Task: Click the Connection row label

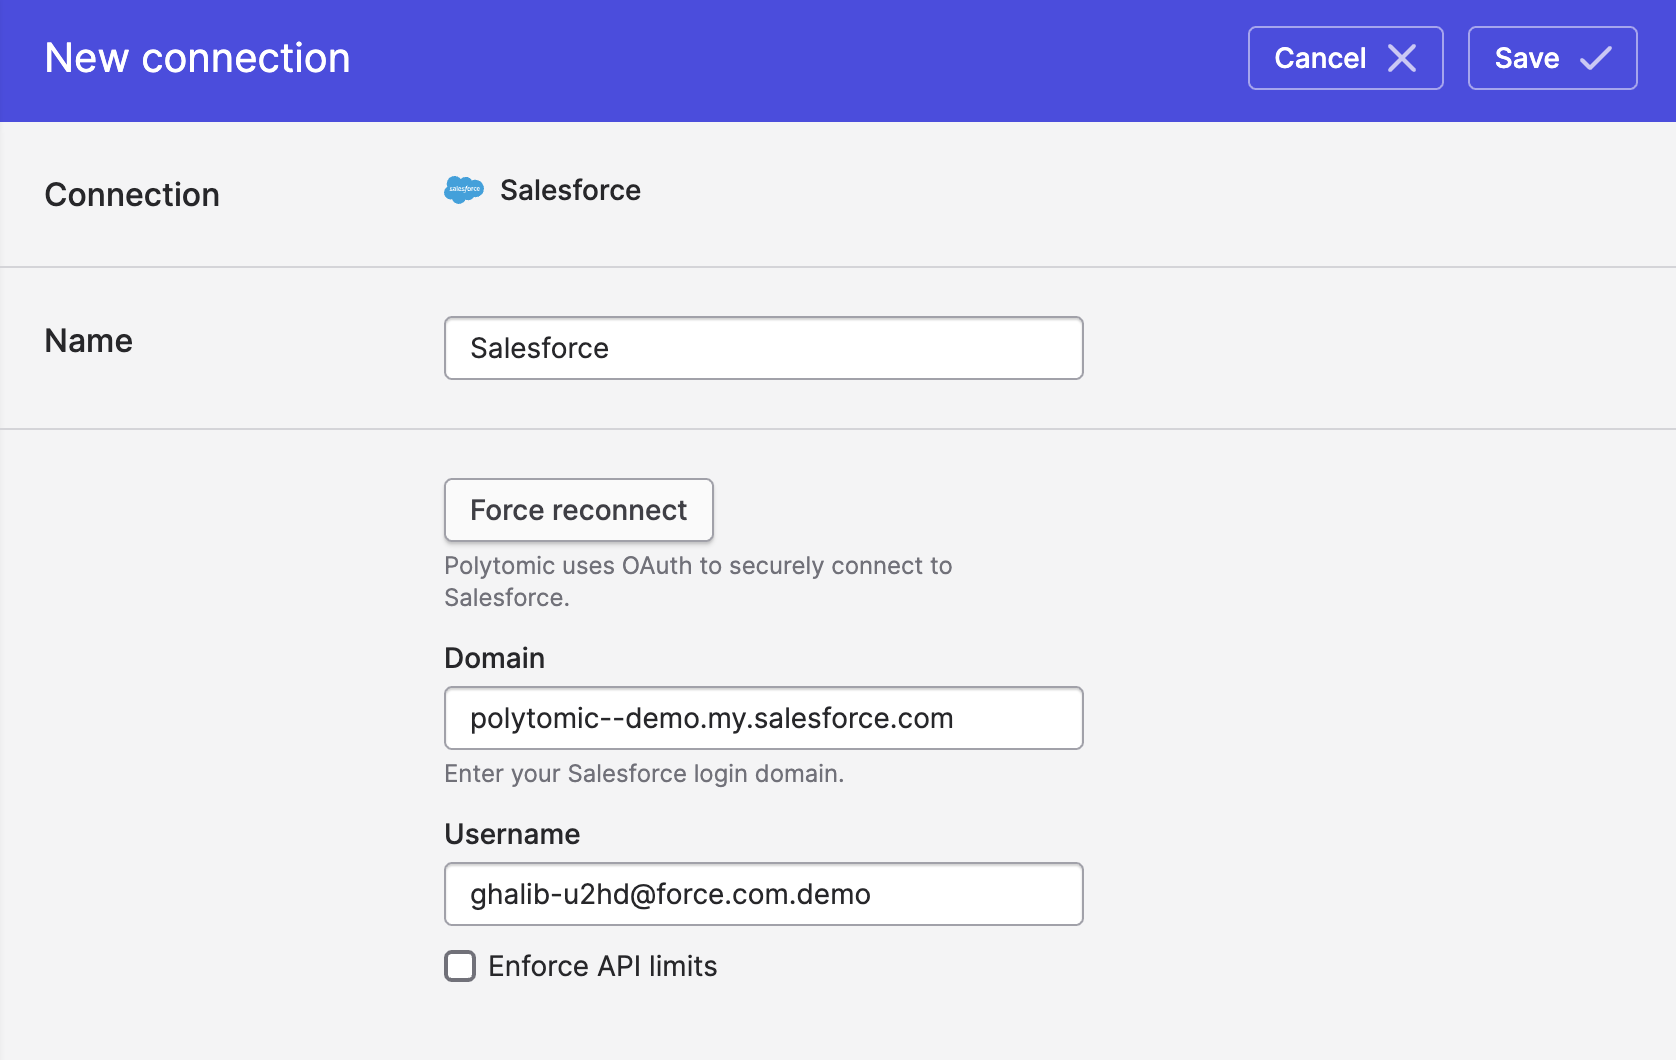Action: (x=132, y=195)
